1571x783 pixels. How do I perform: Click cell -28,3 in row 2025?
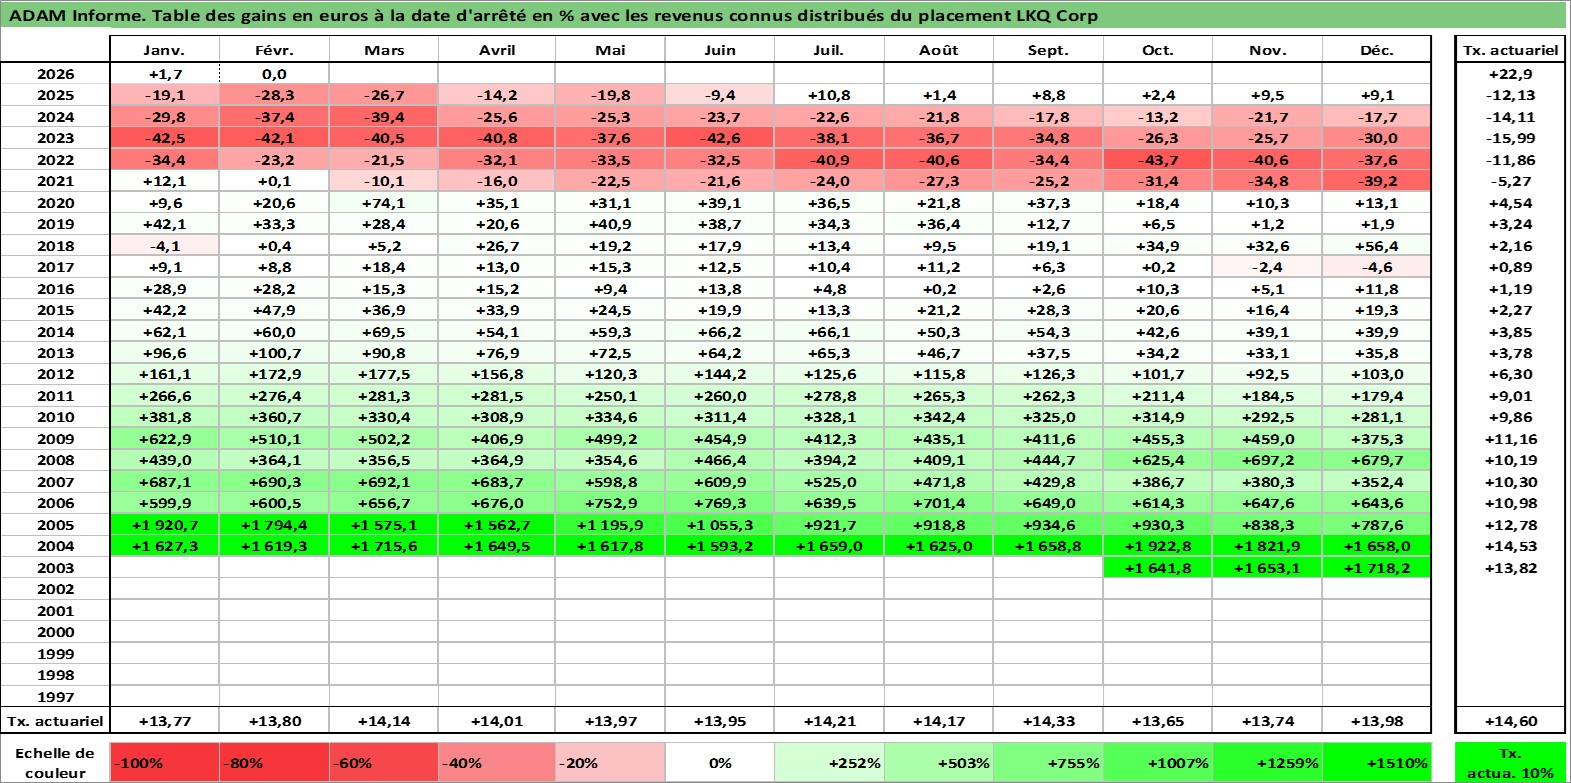(274, 95)
